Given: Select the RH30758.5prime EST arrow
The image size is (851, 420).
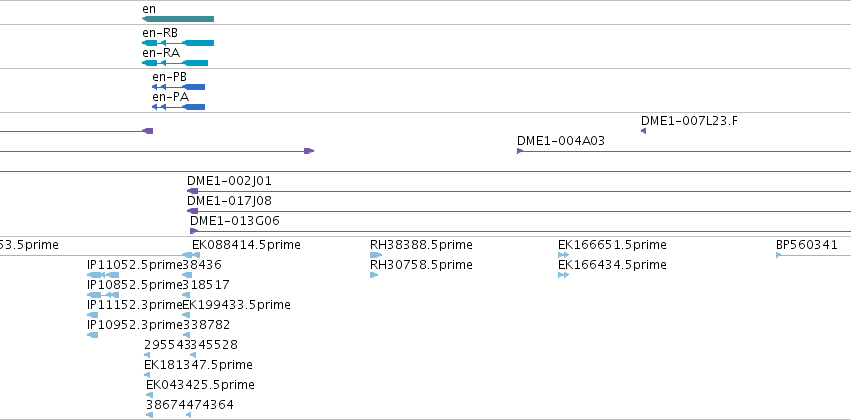Looking at the screenshot, I should pos(374,275).
